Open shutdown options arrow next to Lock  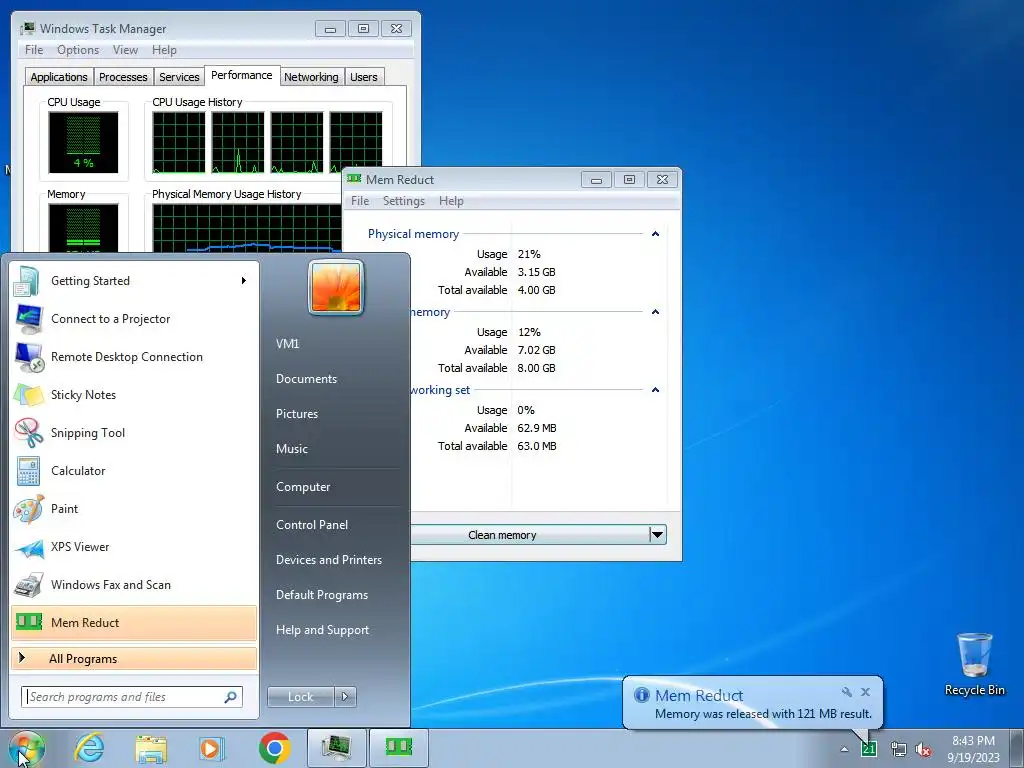[345, 697]
